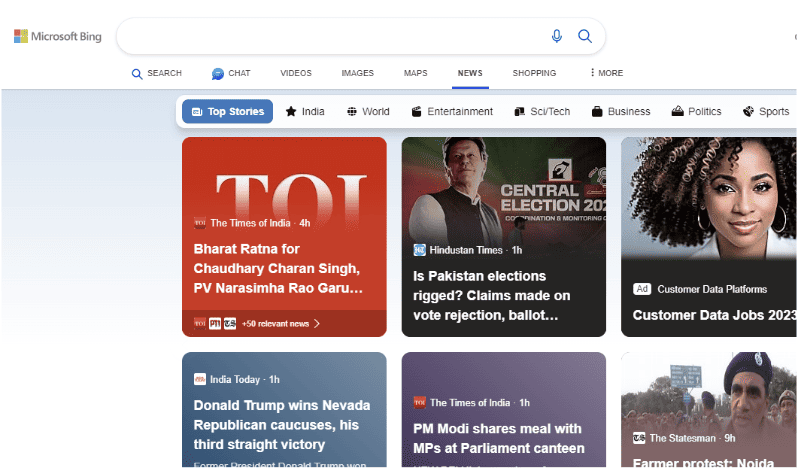This screenshot has width=799, height=468.
Task: Select the Sci/Tech news category
Action: [x=542, y=111]
